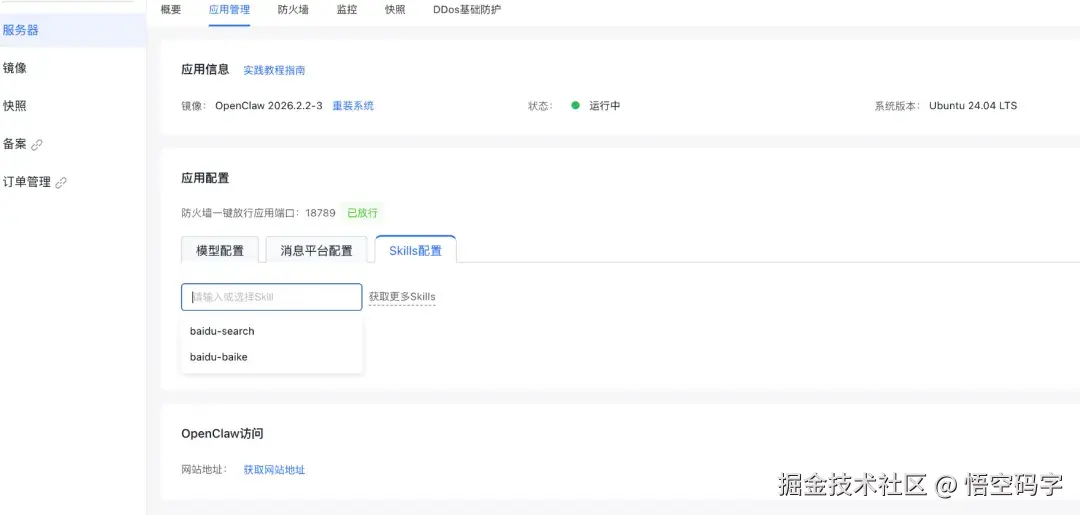Choose baidu-search from the dropdown
The height and width of the screenshot is (515, 1080).
click(x=271, y=331)
